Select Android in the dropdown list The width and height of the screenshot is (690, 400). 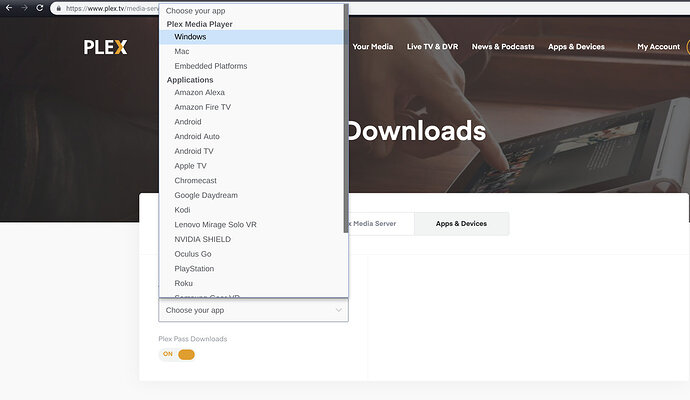(251, 122)
